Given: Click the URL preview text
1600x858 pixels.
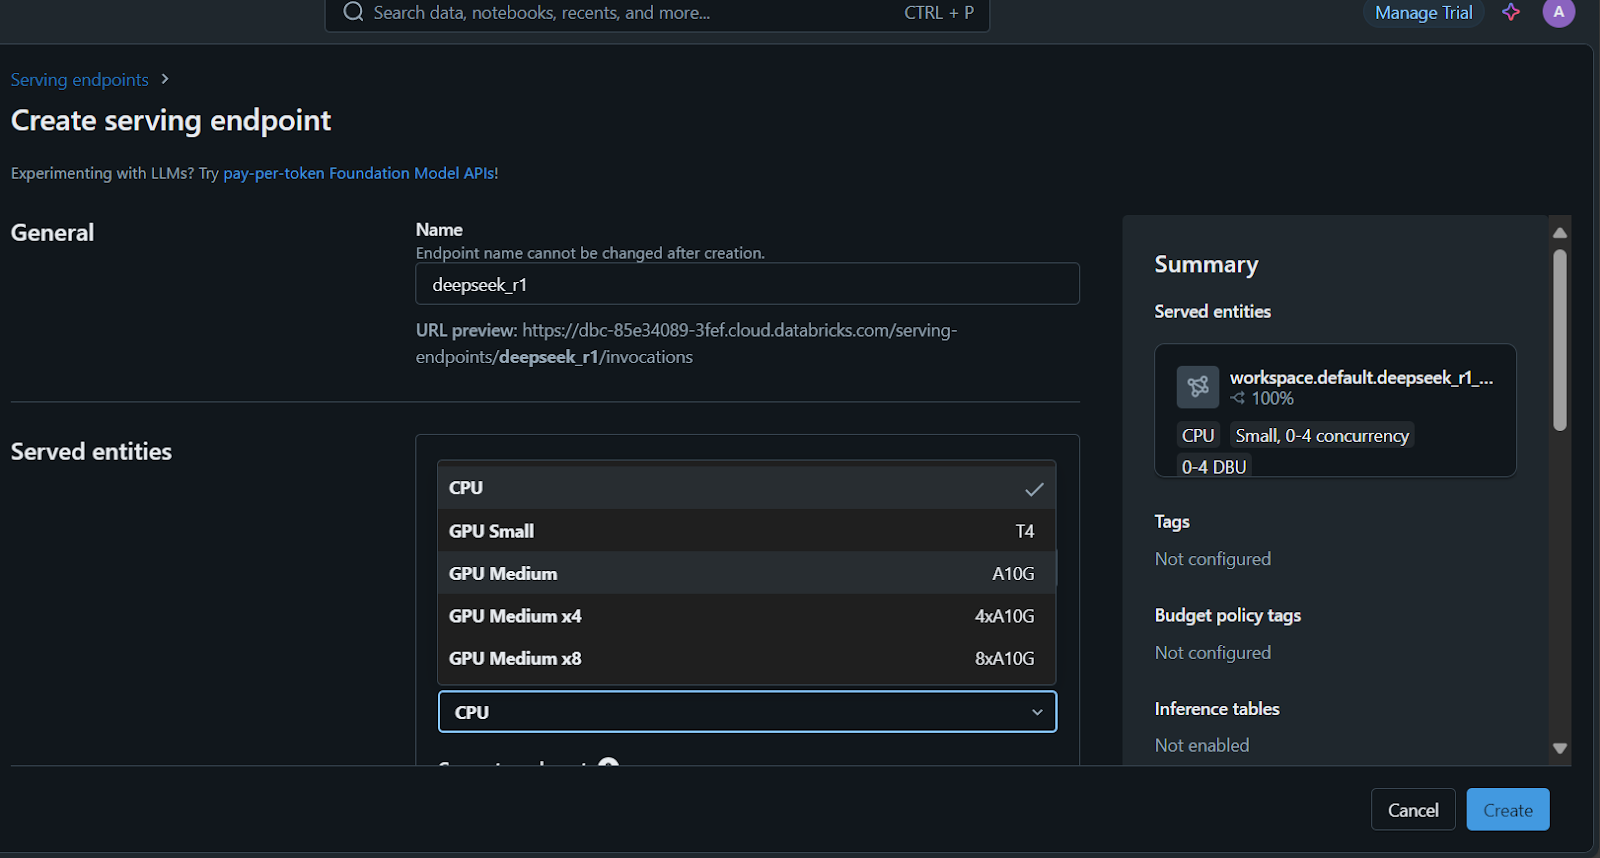Looking at the screenshot, I should coord(686,343).
